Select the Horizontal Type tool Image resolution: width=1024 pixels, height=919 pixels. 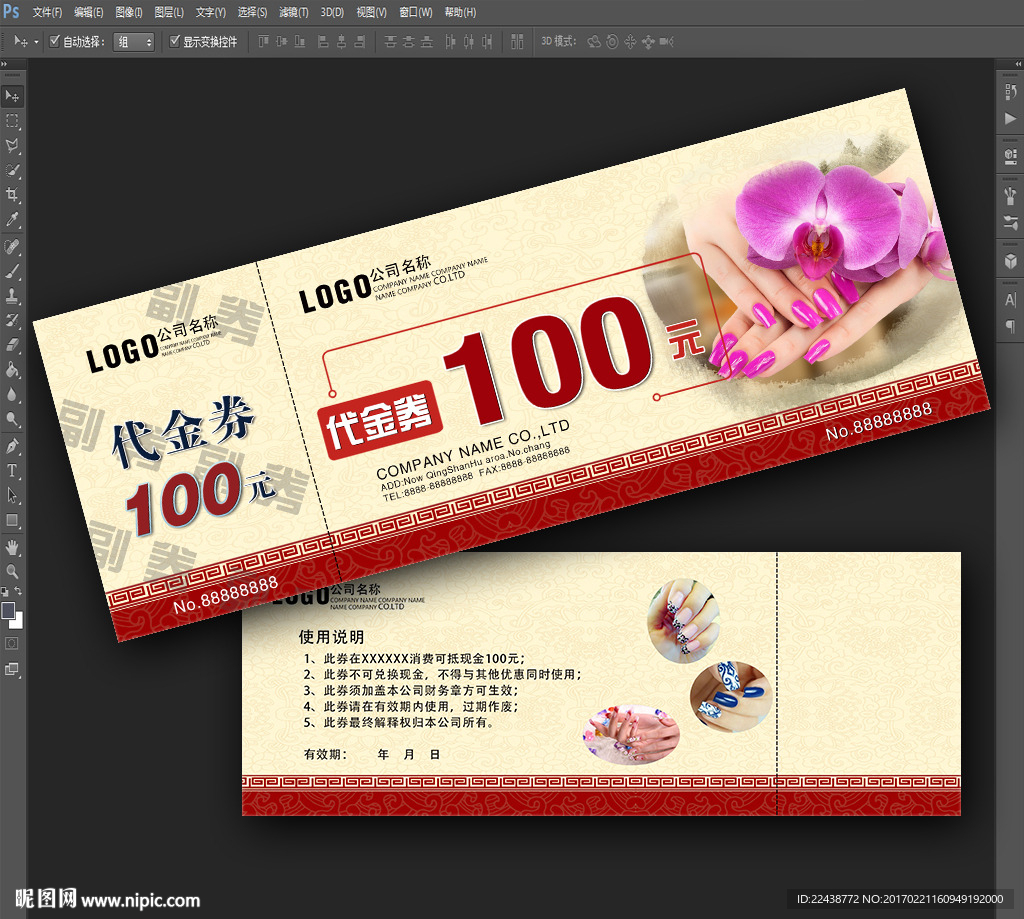click(x=12, y=471)
